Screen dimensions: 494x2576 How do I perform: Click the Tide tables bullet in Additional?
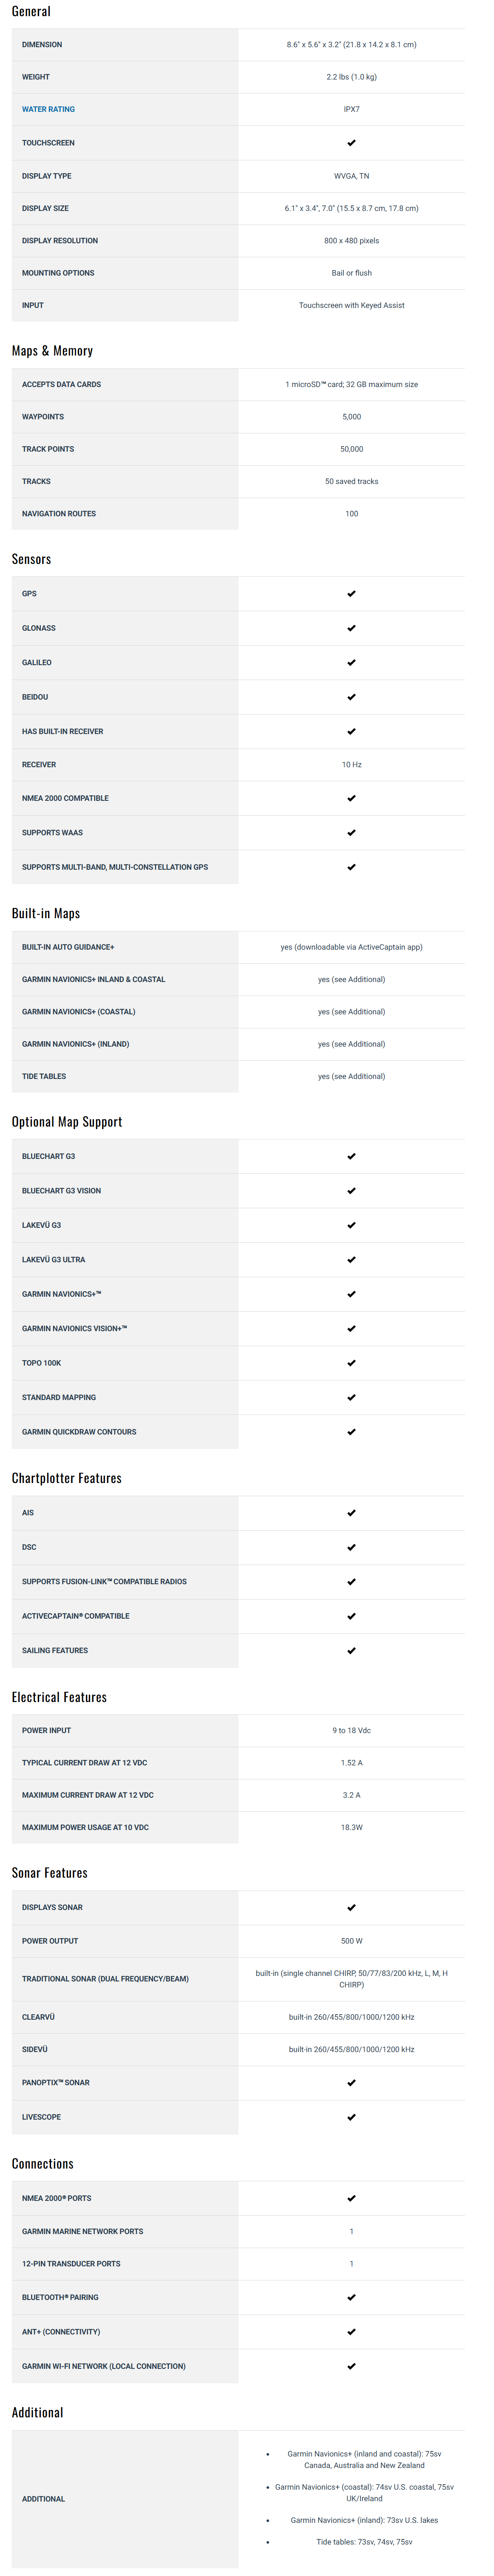[x=363, y=2541]
